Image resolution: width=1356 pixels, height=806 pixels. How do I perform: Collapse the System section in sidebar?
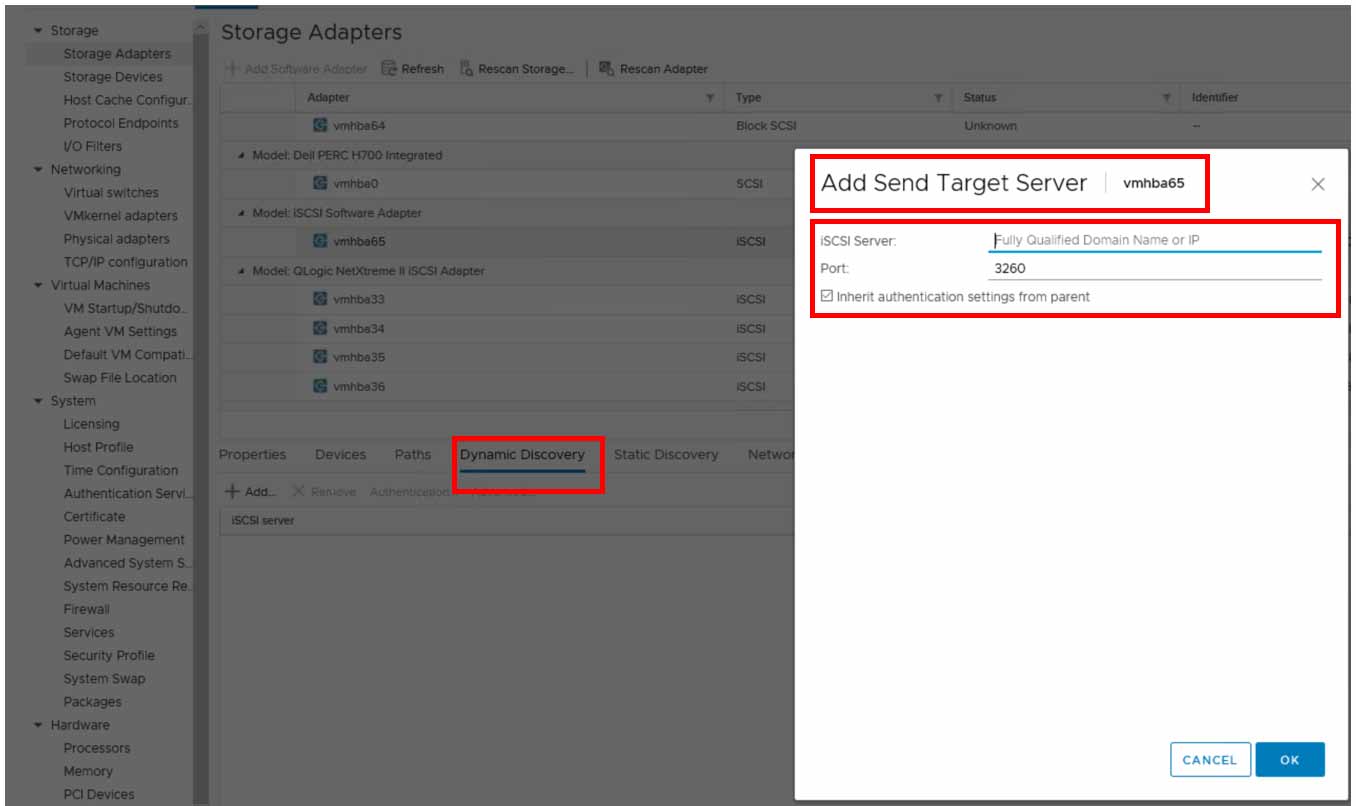click(x=38, y=401)
